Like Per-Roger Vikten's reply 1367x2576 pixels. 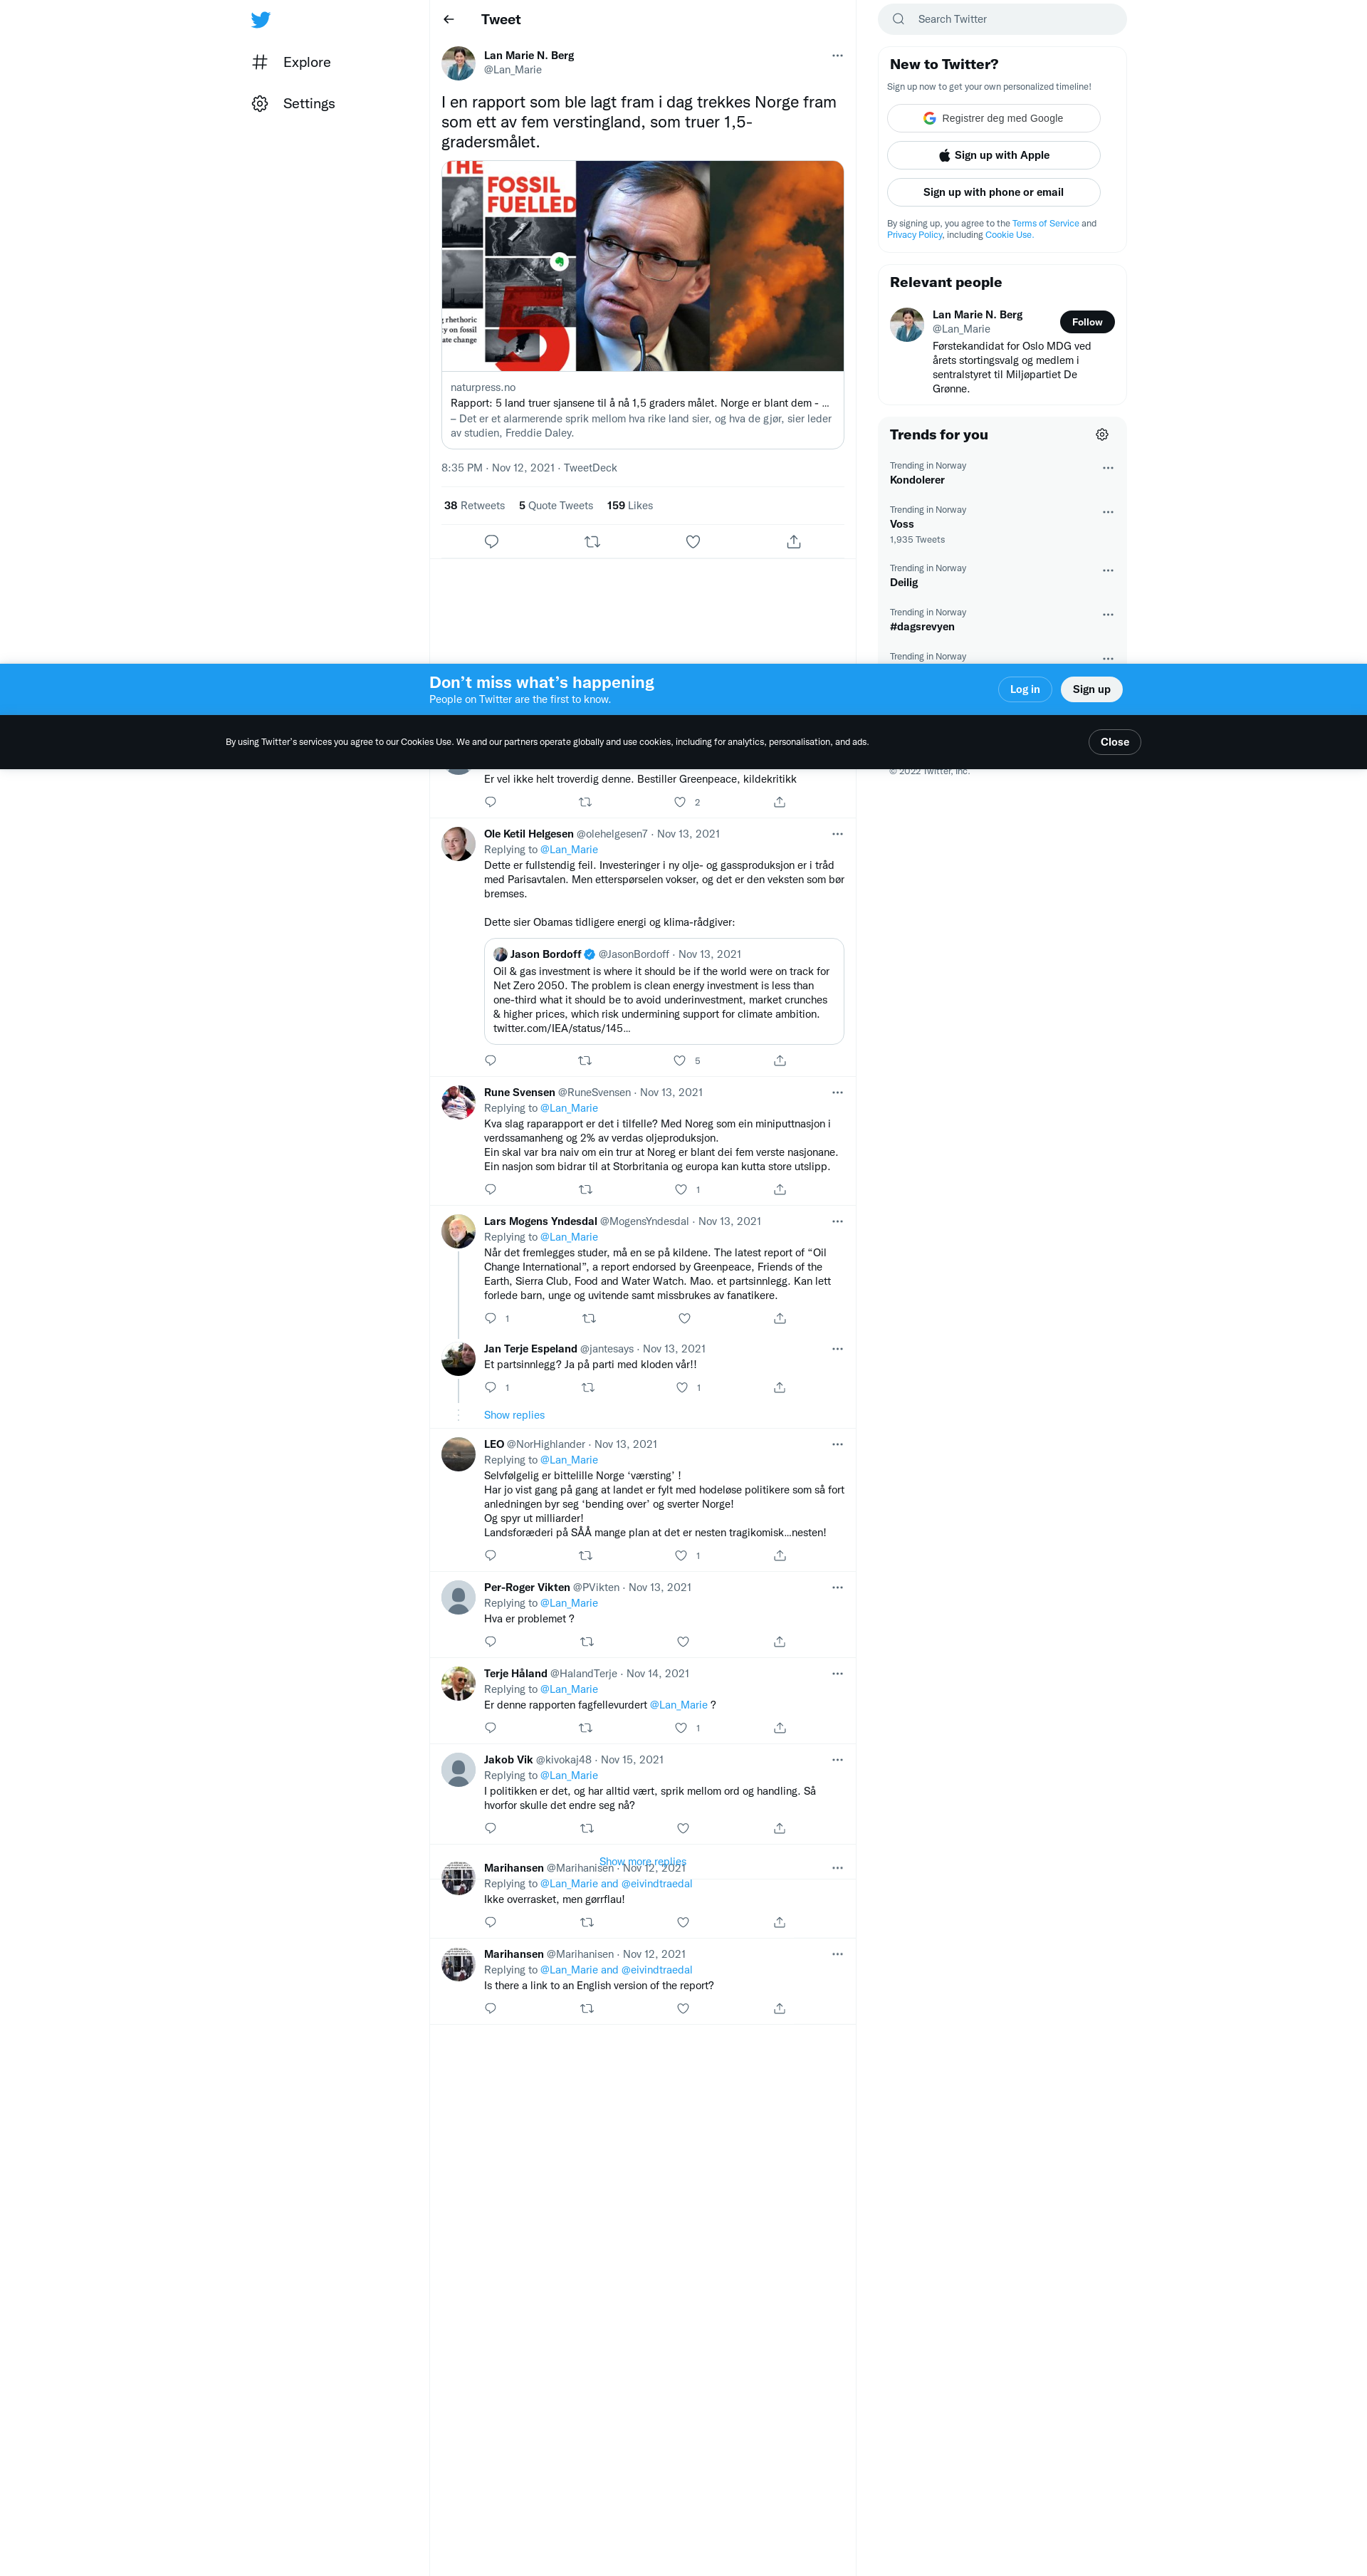click(x=683, y=1642)
